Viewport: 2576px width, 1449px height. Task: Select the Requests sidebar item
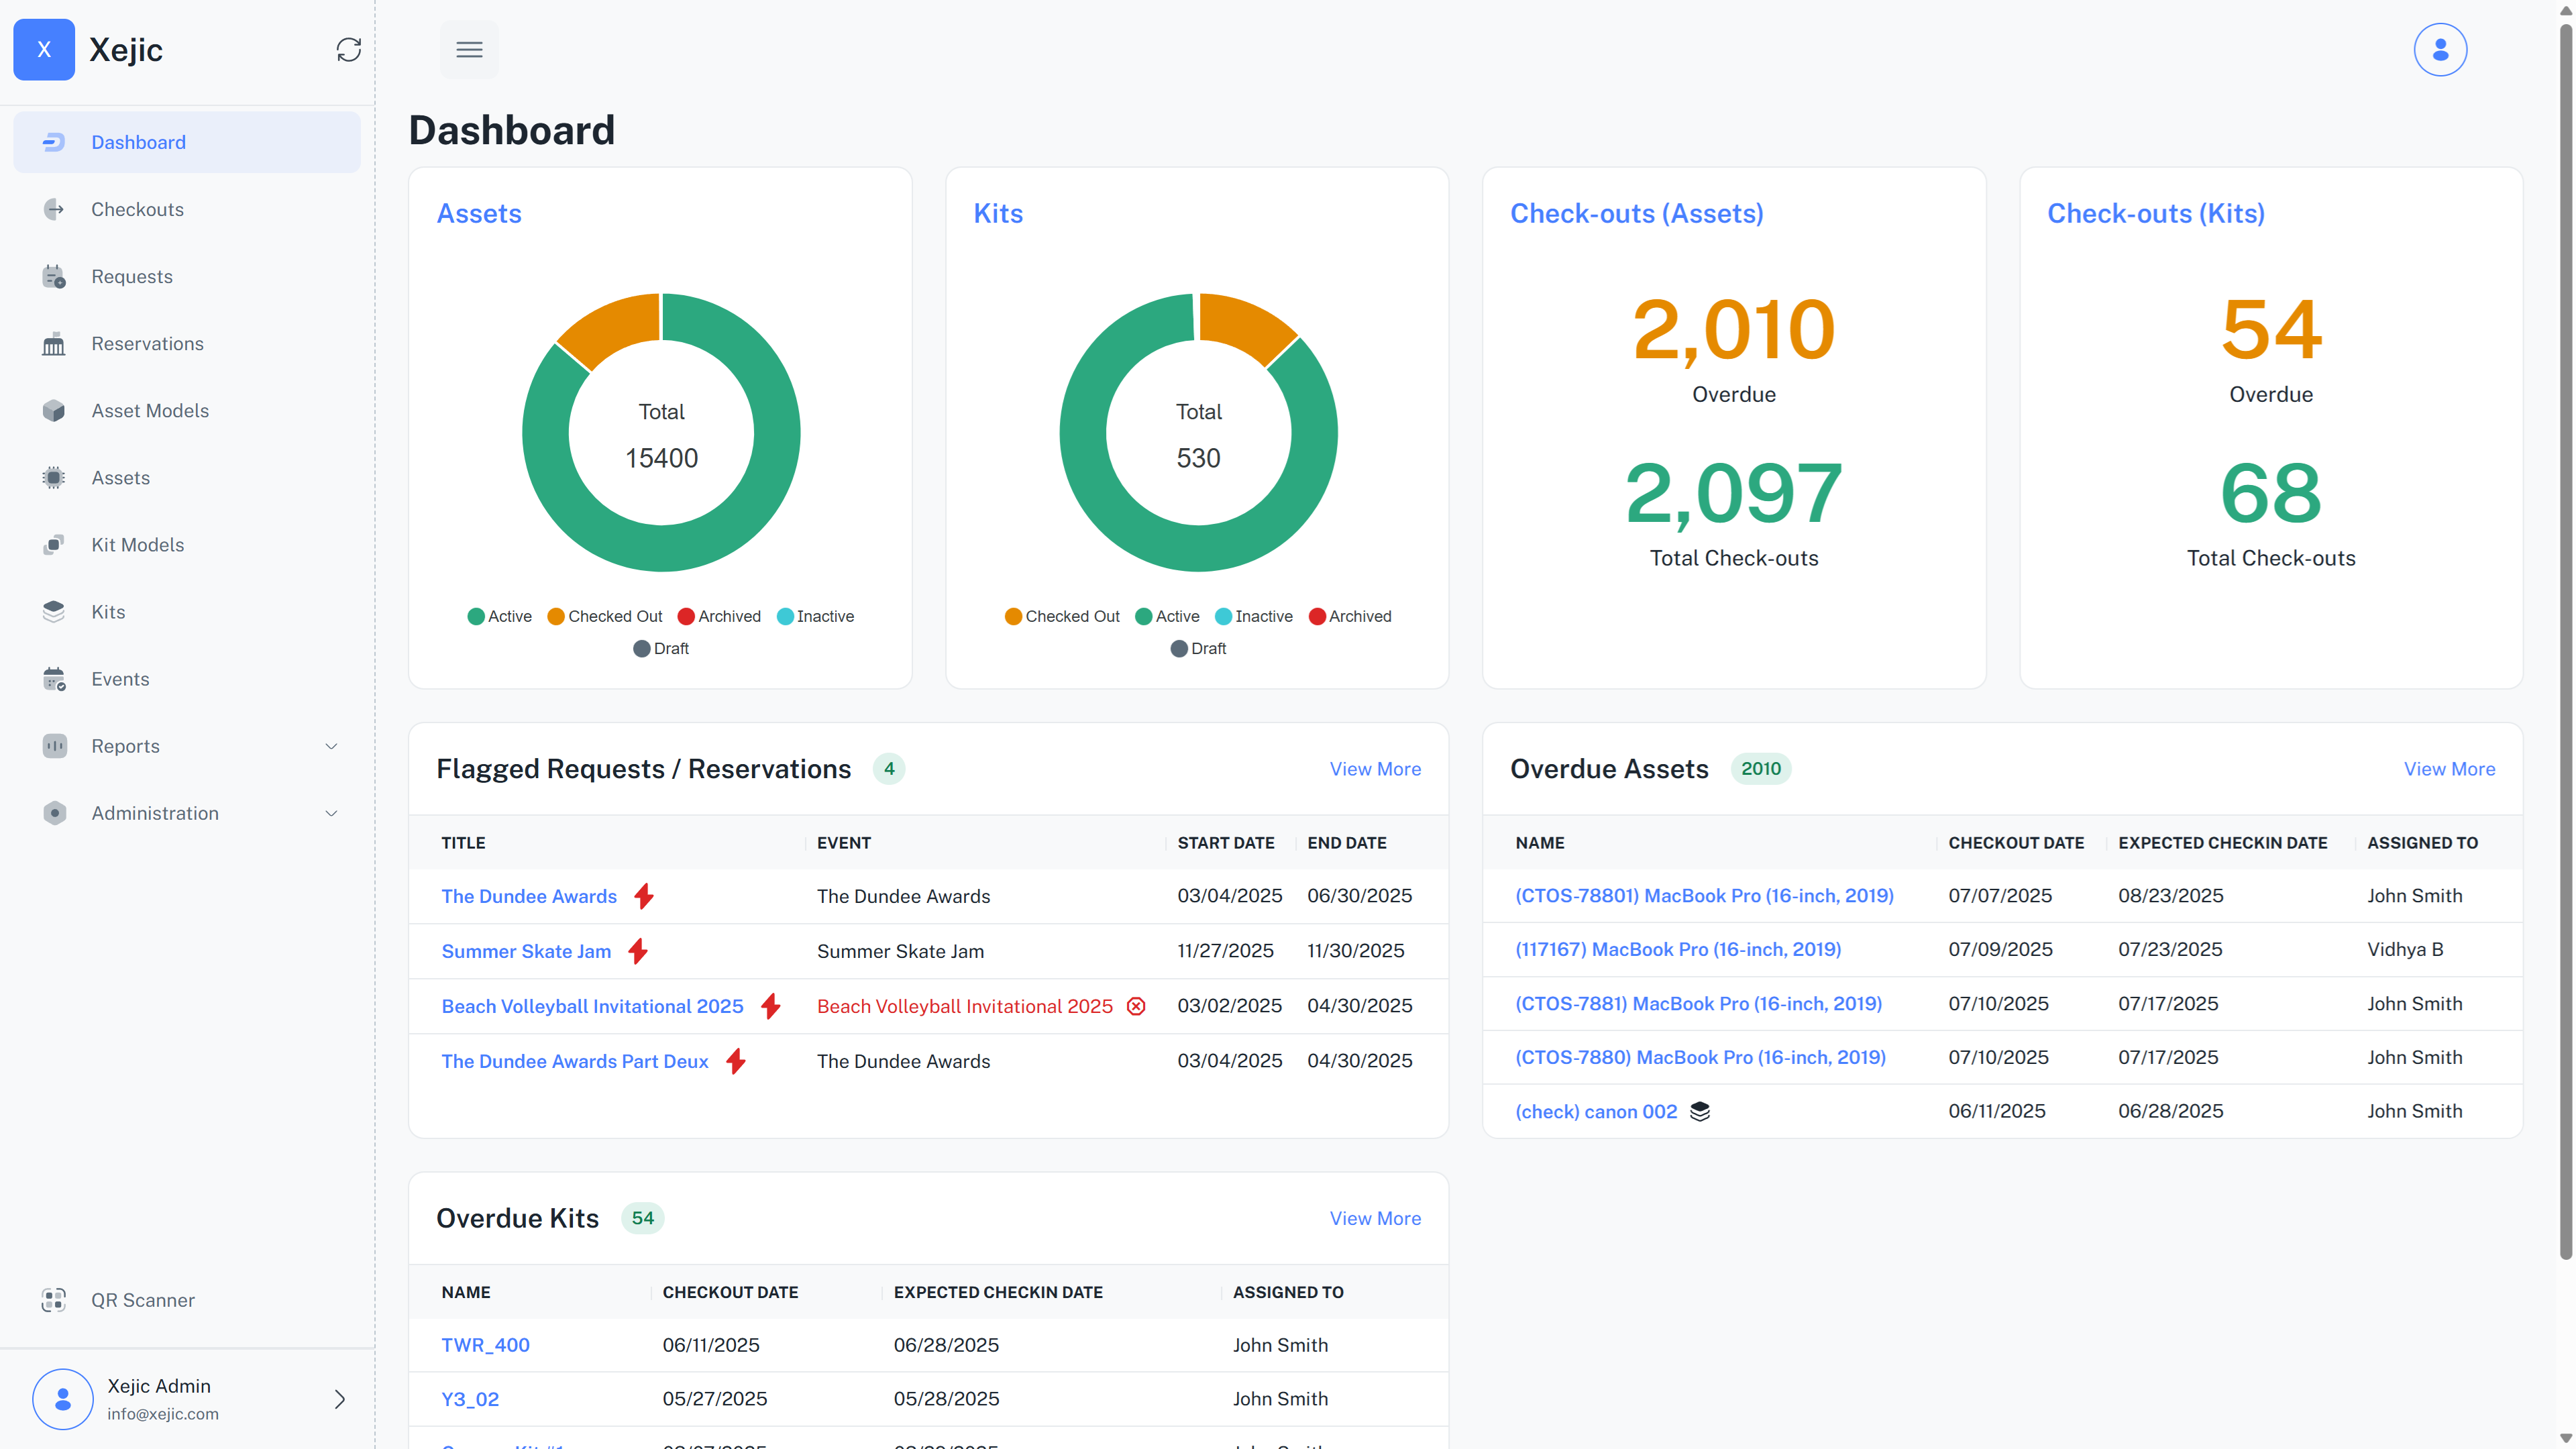131,276
